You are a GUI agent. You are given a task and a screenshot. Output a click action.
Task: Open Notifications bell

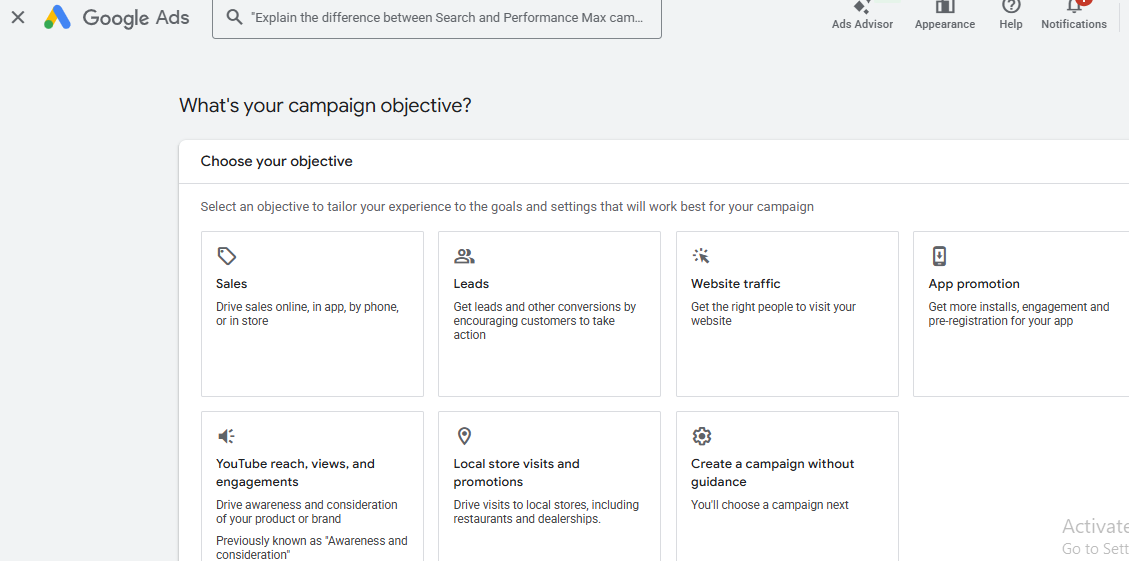pyautogui.click(x=1074, y=16)
